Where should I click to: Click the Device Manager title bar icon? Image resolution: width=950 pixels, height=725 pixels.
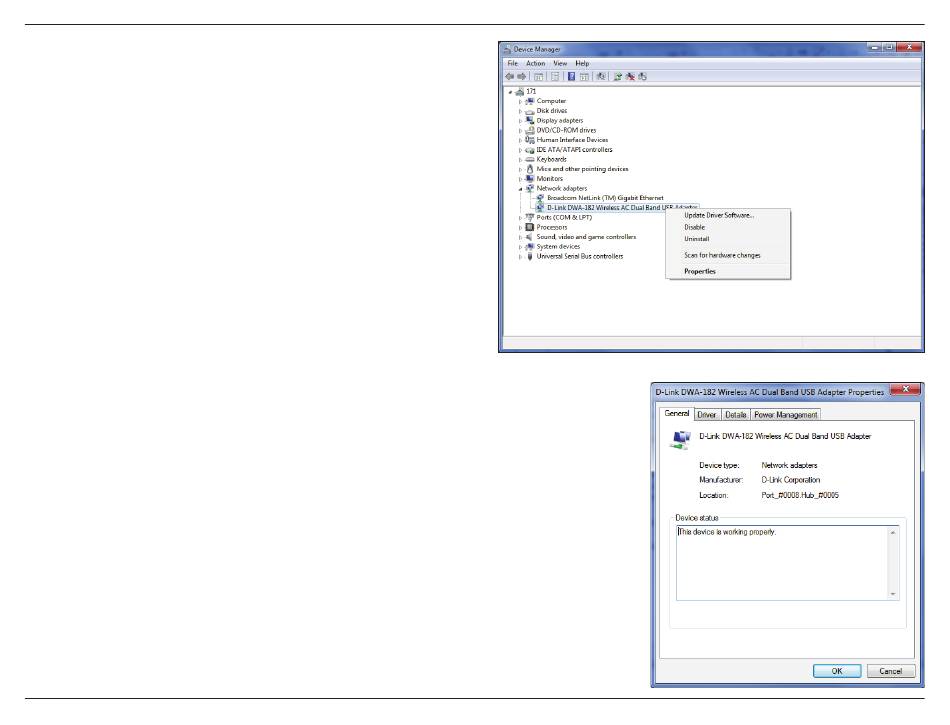507,49
